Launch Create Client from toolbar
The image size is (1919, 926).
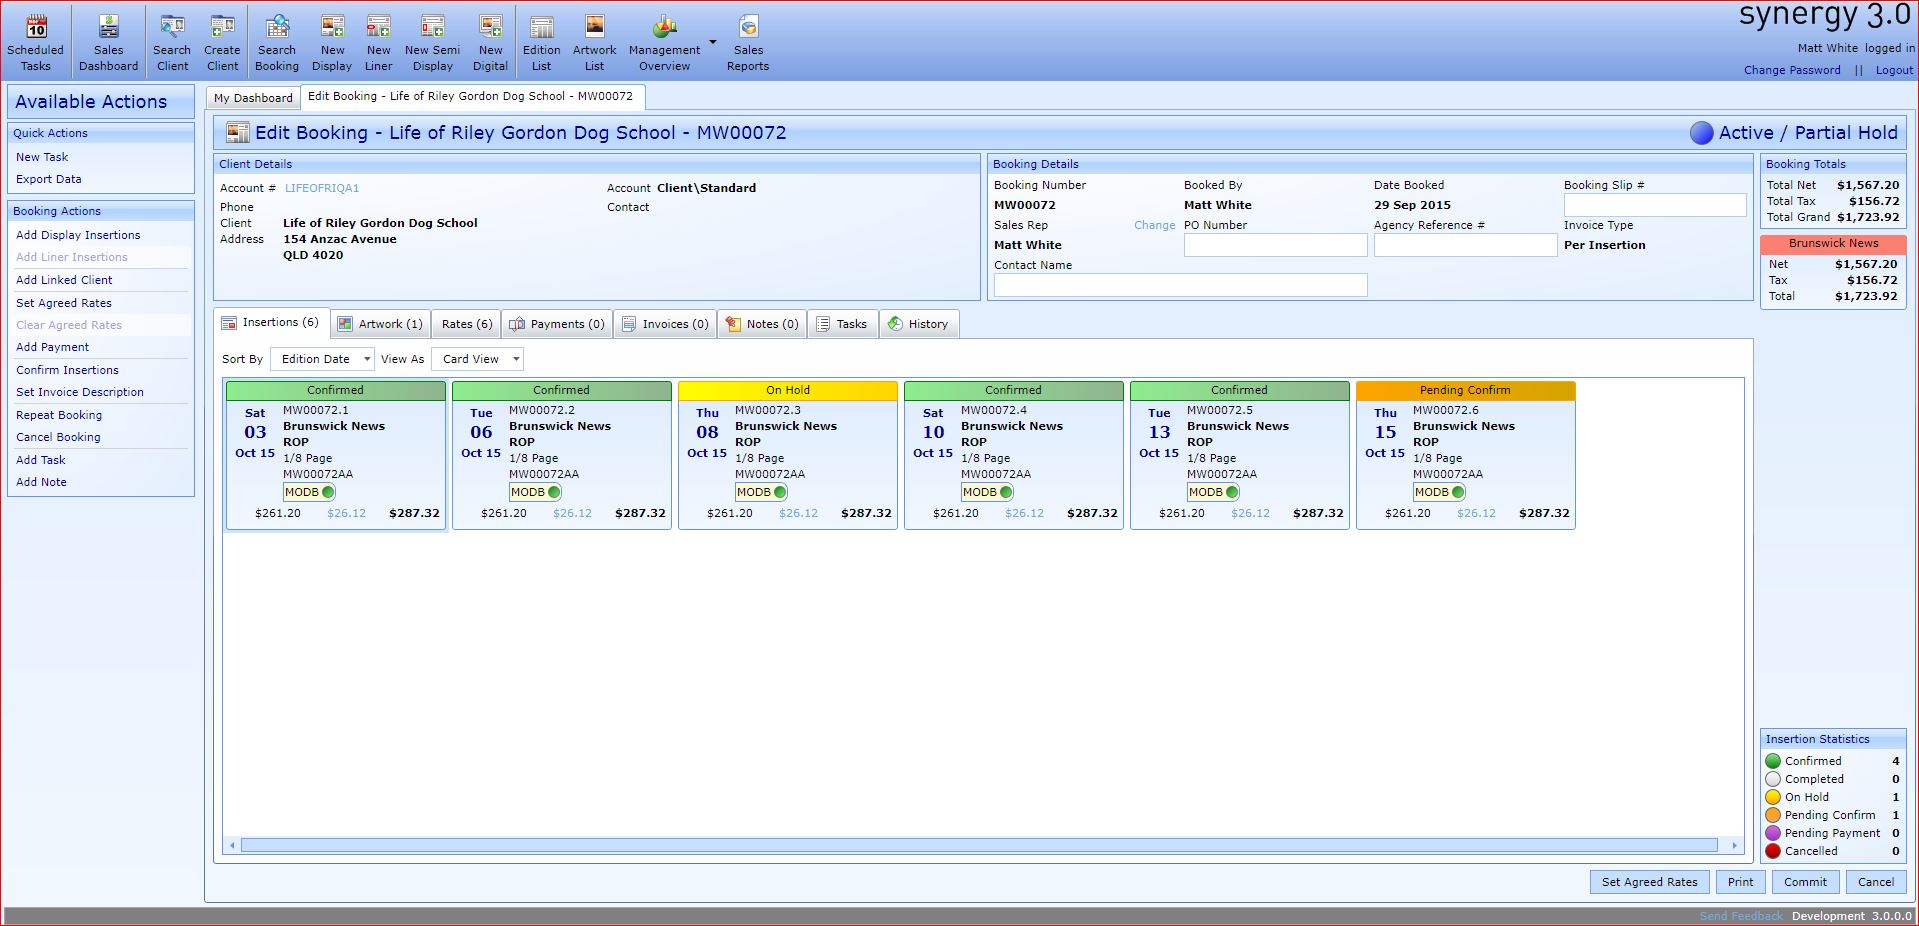pos(222,27)
